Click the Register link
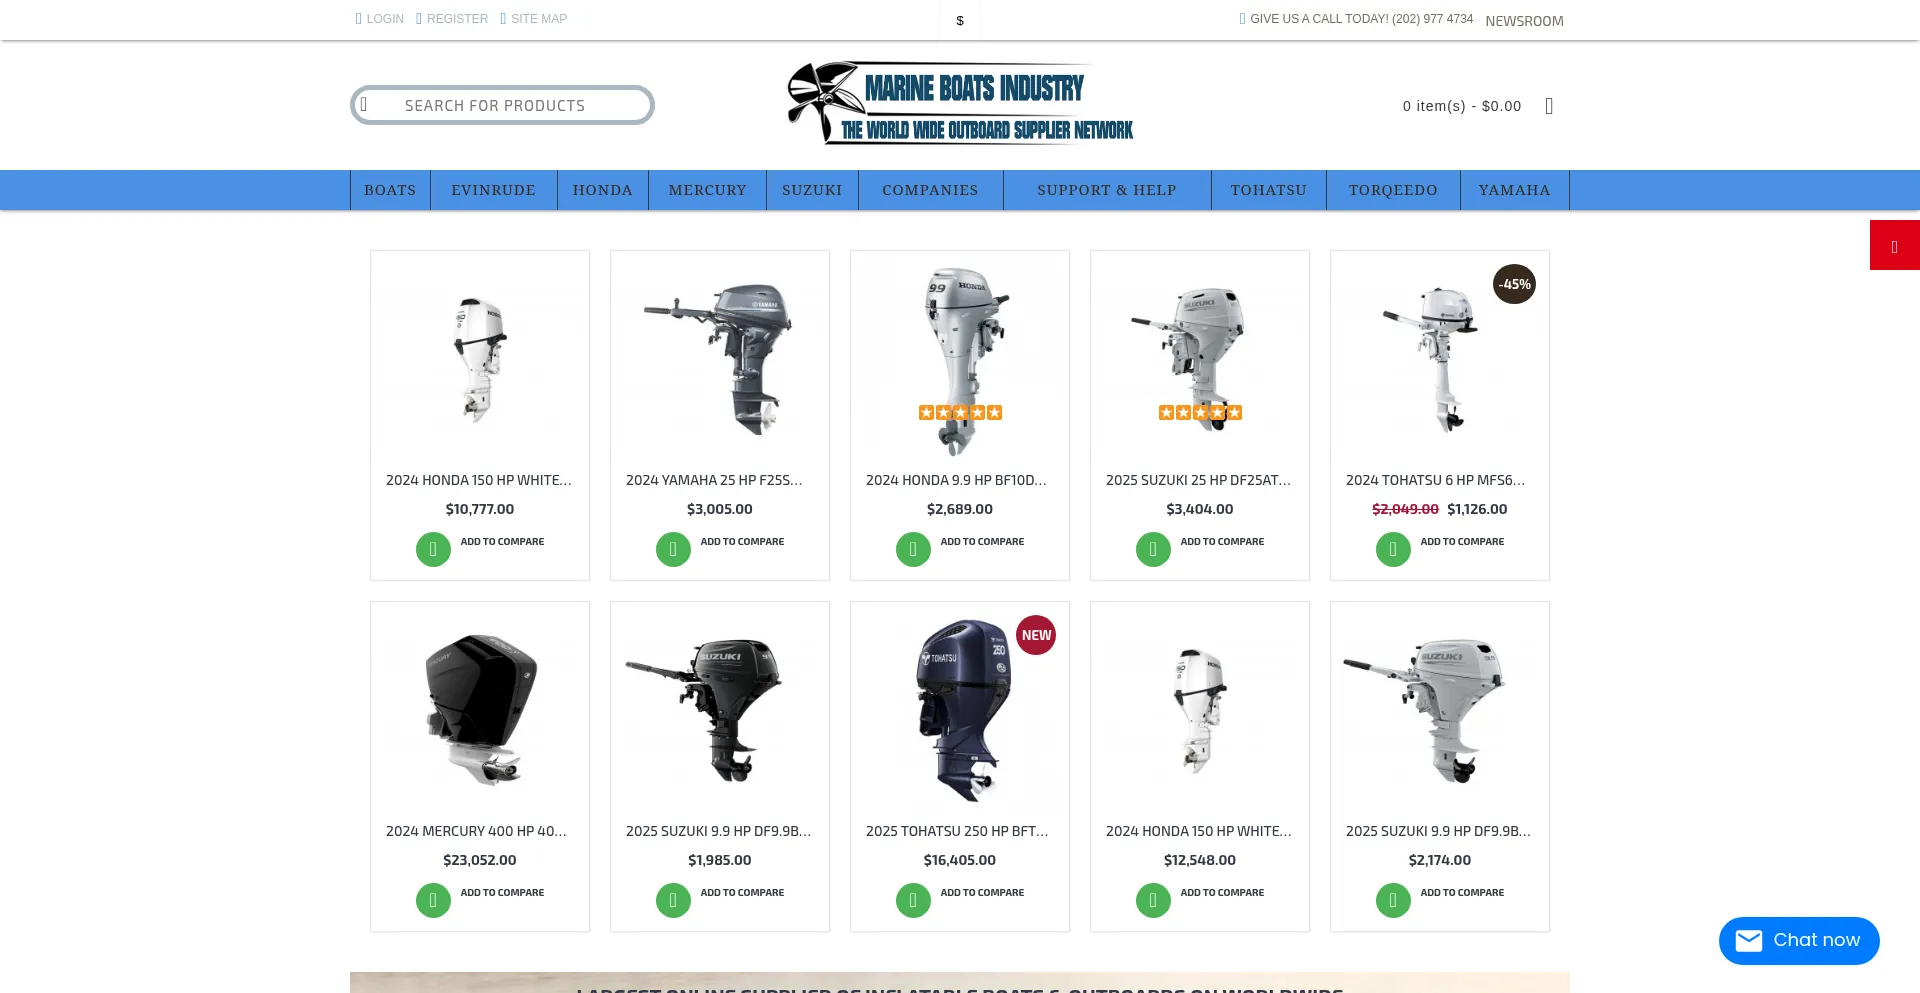 pyautogui.click(x=457, y=19)
